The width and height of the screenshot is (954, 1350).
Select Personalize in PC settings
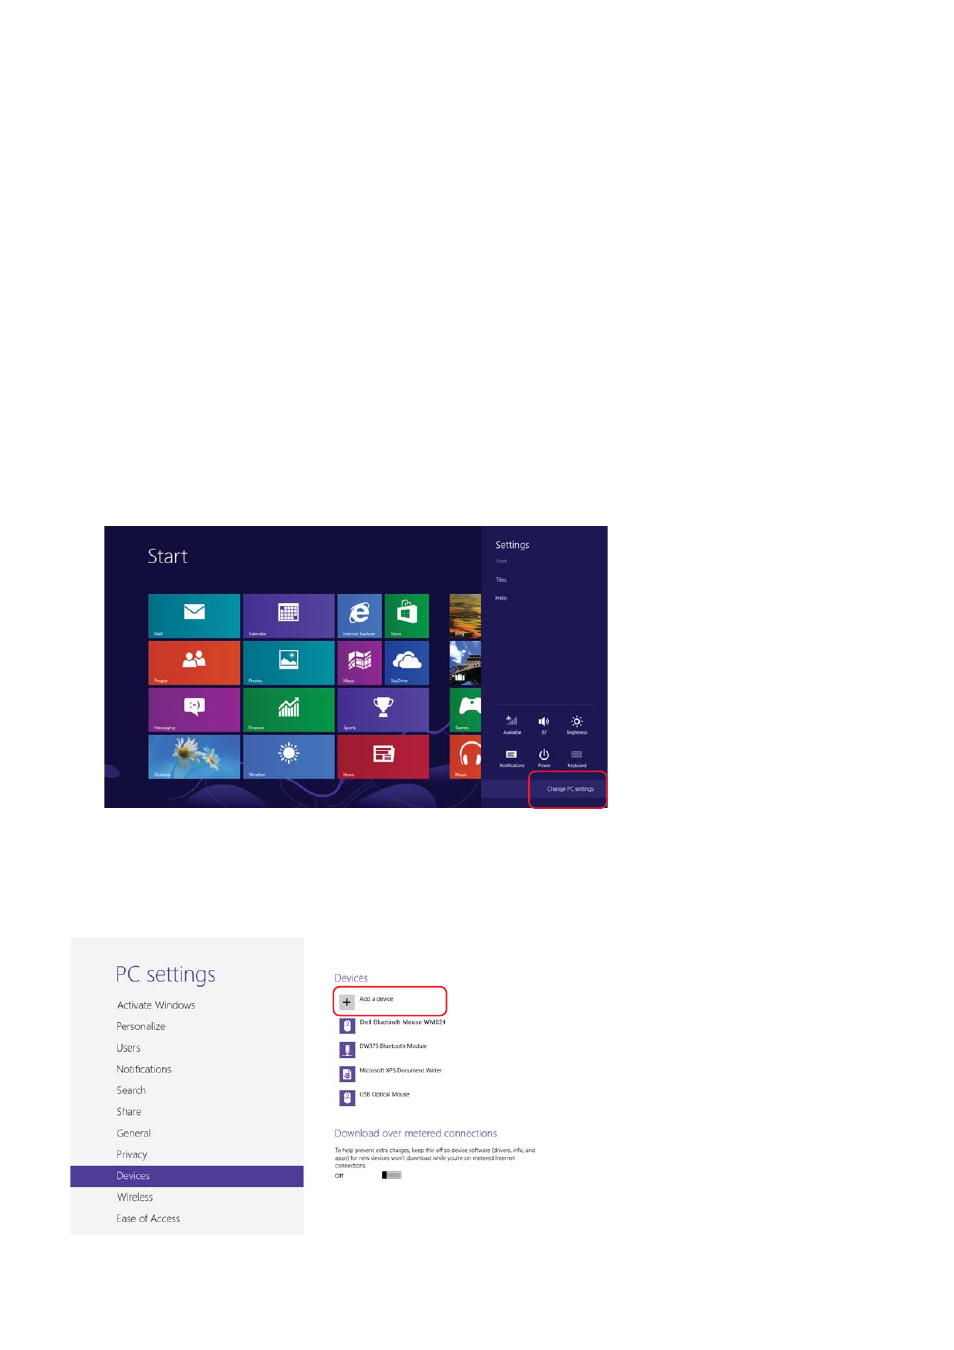pyautogui.click(x=141, y=1026)
